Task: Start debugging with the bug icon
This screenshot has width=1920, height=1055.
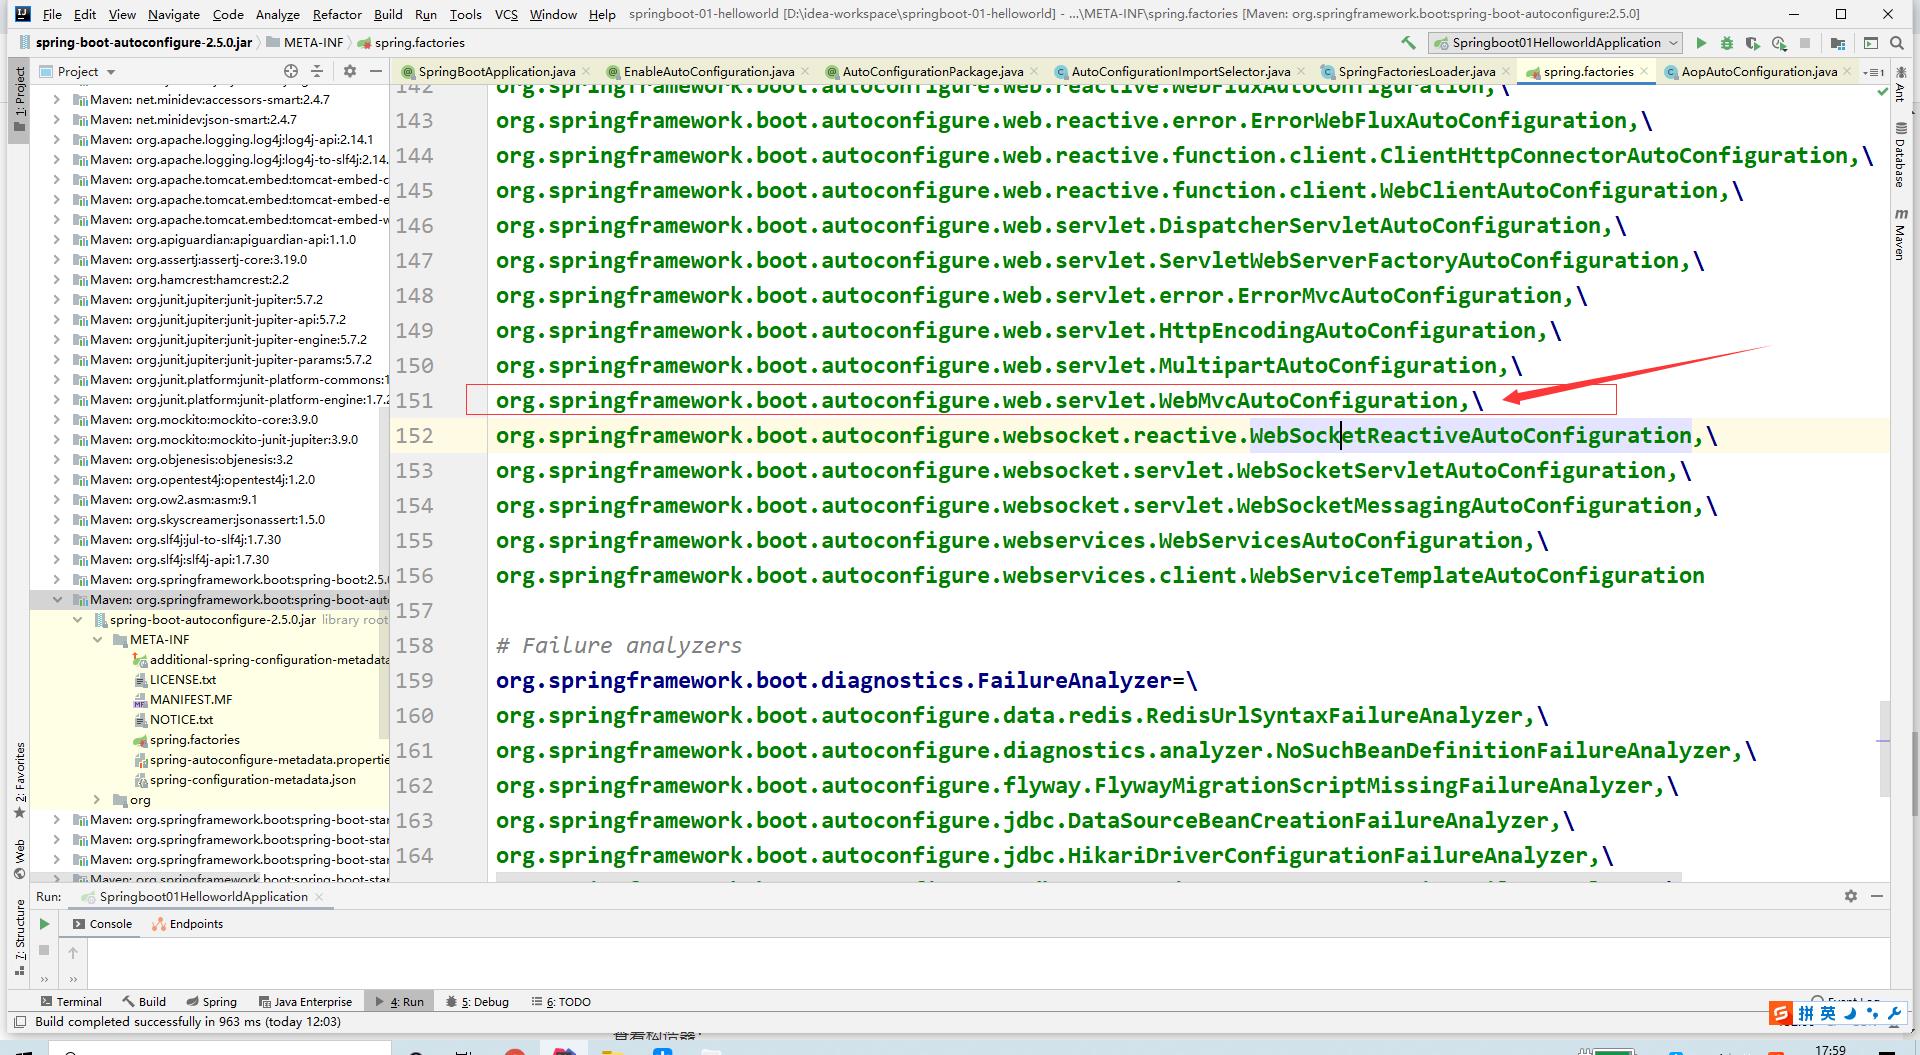Action: 1727,43
